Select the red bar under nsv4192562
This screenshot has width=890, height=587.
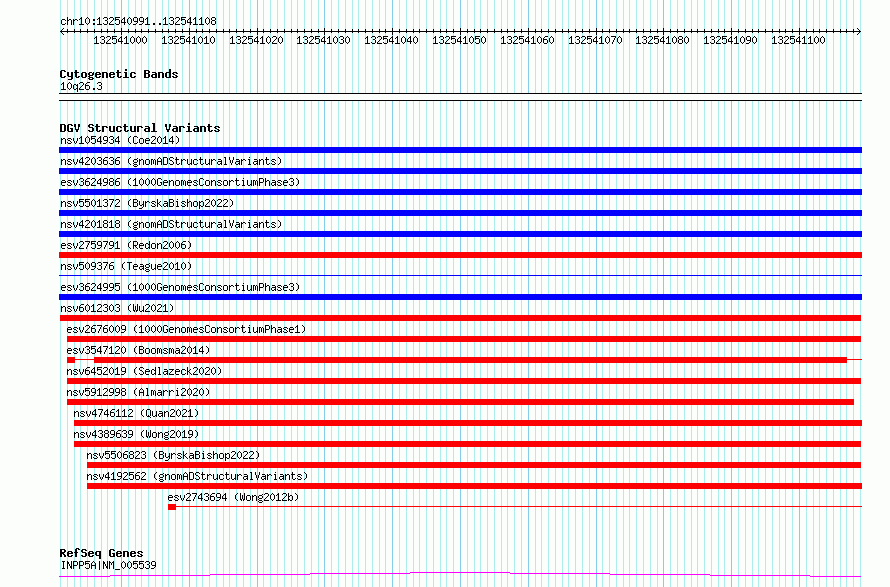point(475,486)
